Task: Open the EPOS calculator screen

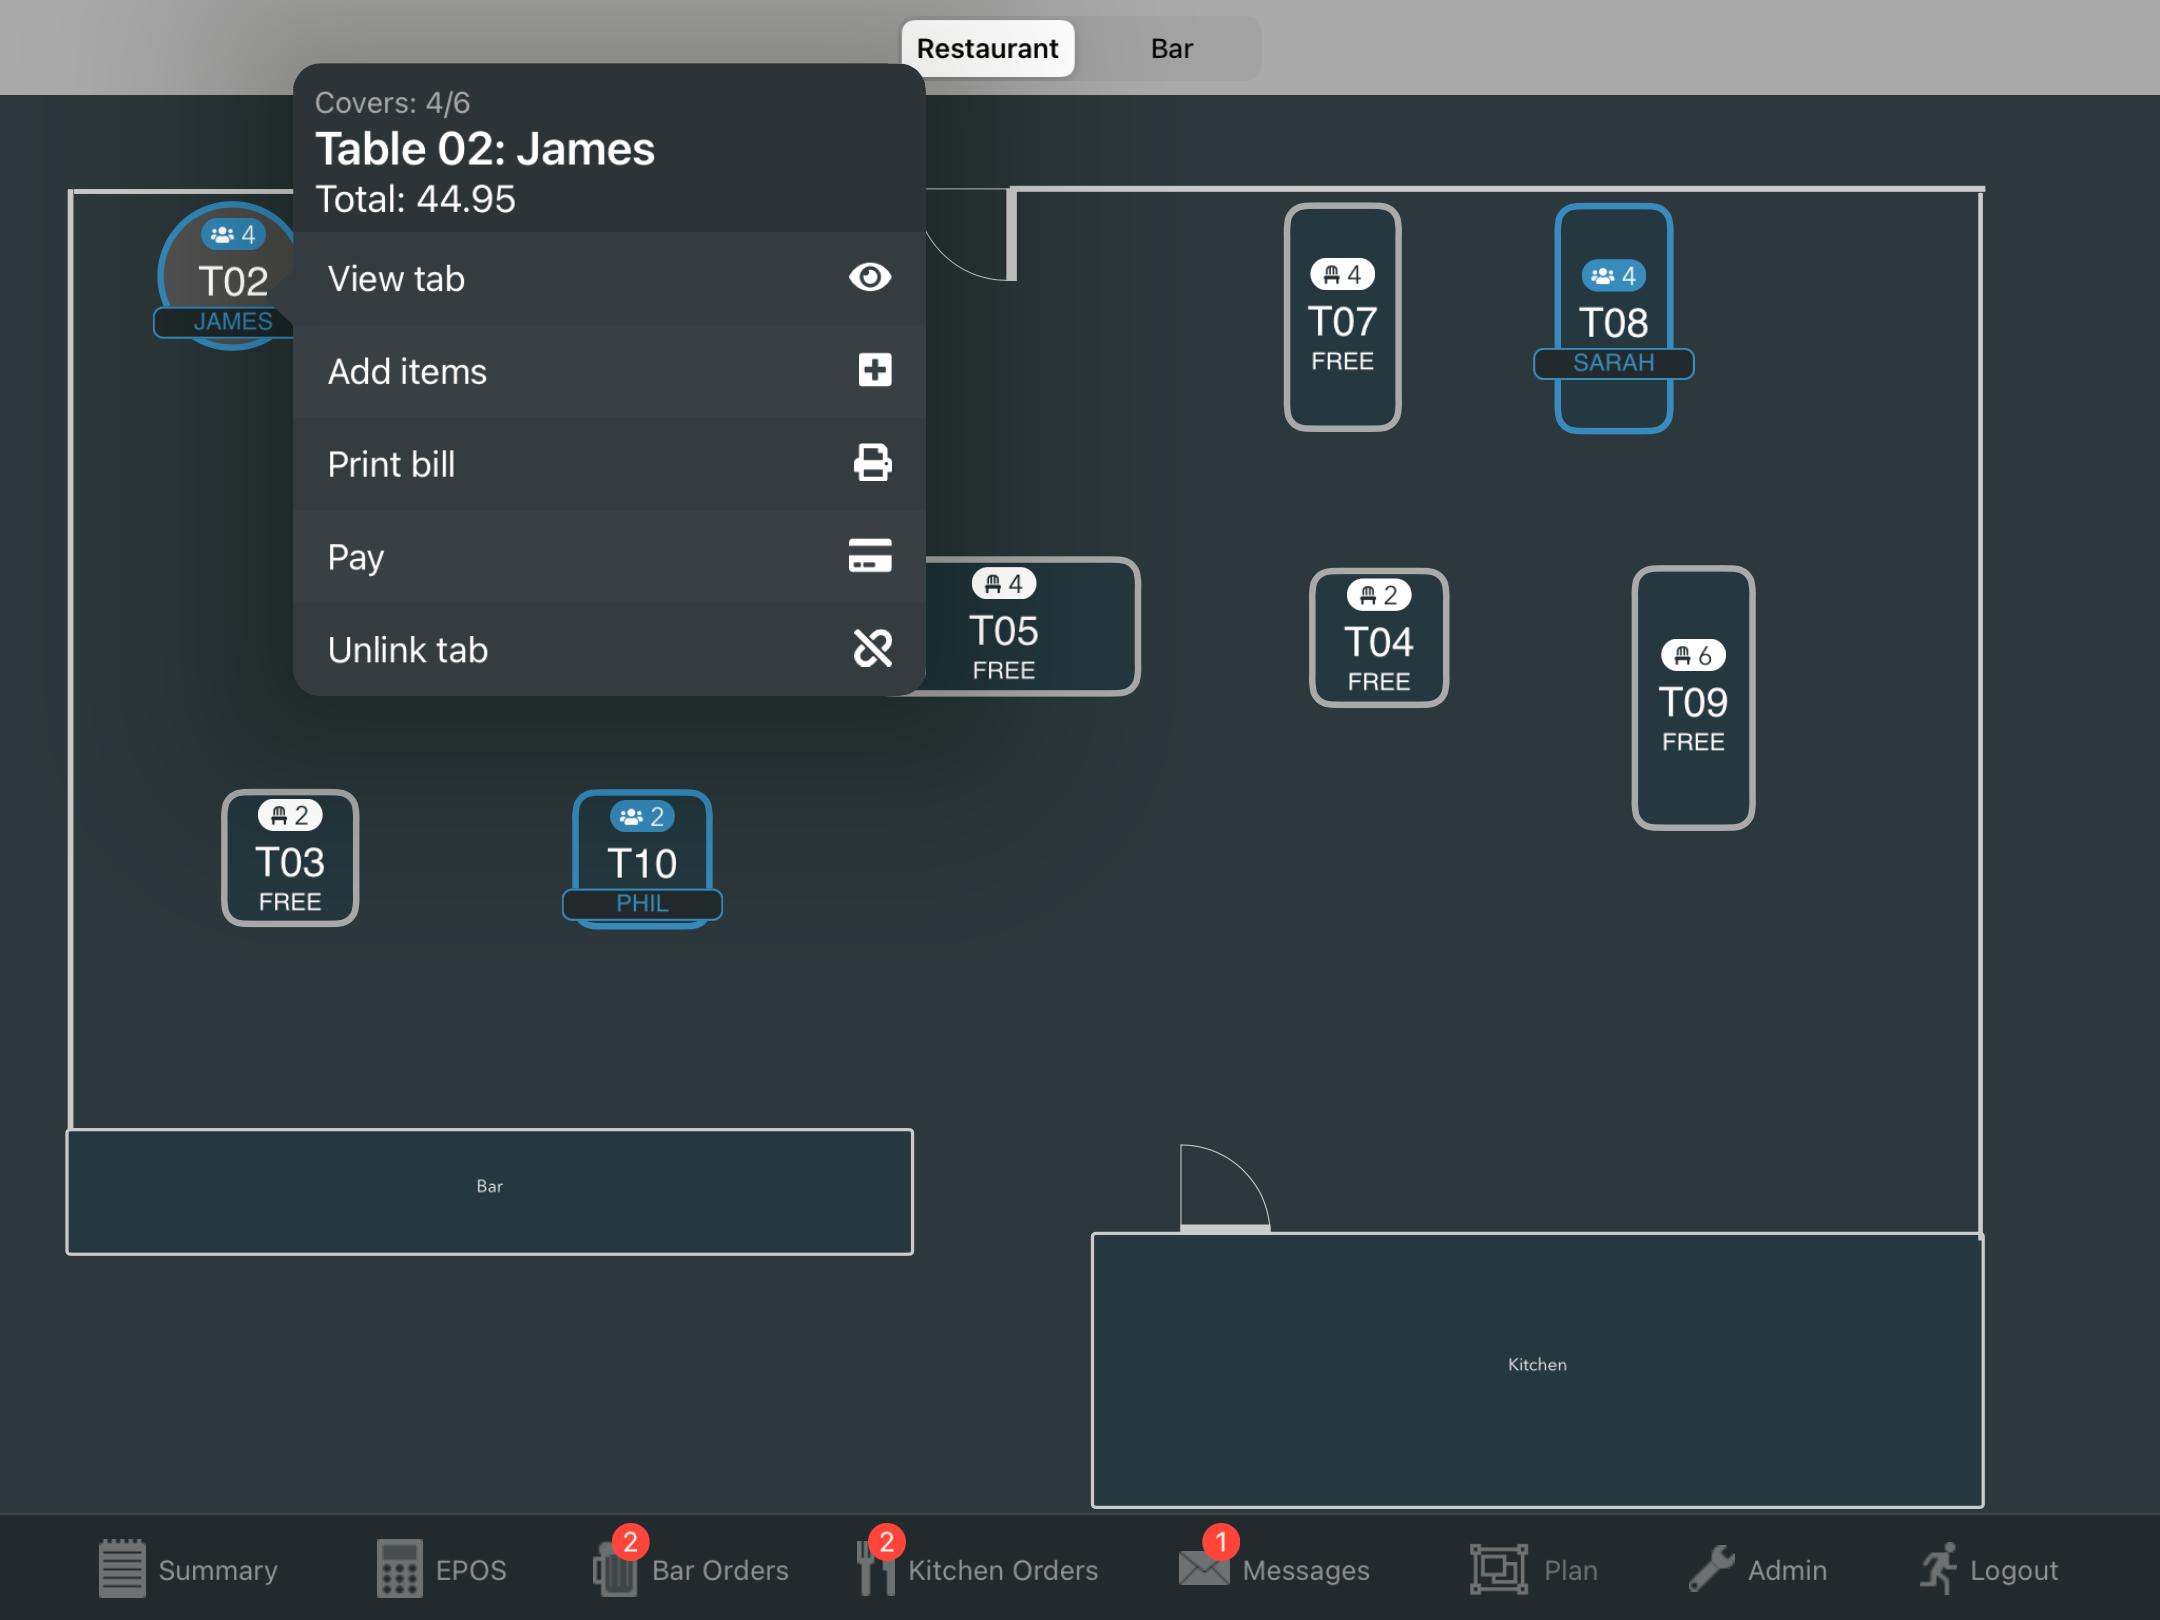Action: (442, 1569)
